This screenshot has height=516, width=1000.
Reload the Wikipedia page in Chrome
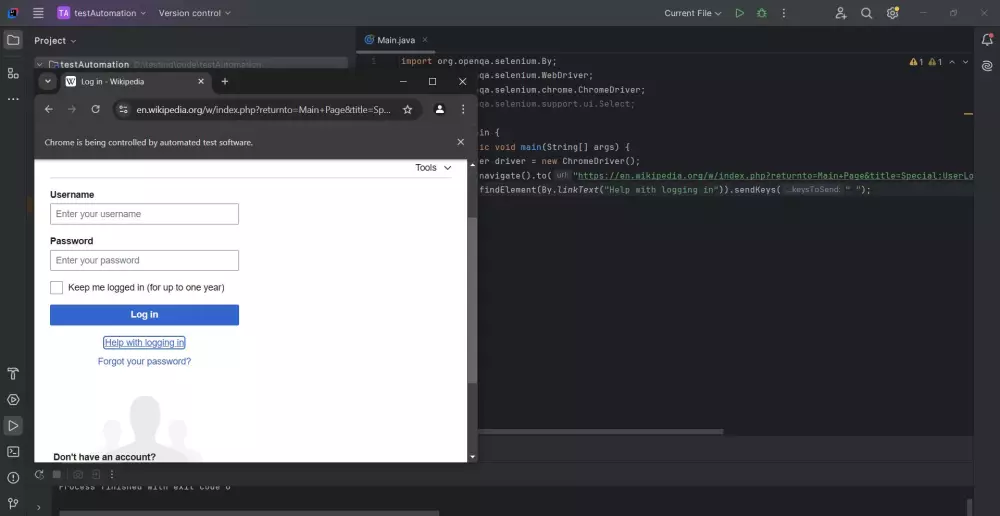coord(96,109)
